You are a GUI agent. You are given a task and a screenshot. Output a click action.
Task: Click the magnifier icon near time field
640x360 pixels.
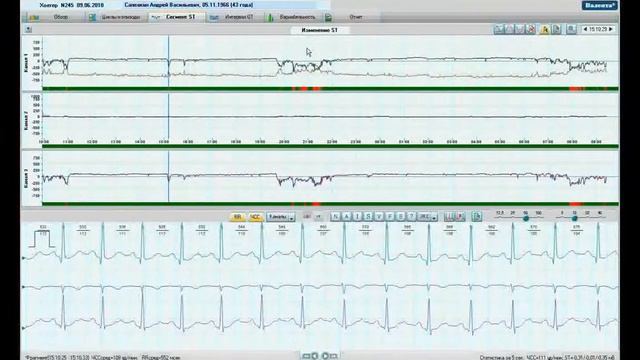tap(571, 29)
